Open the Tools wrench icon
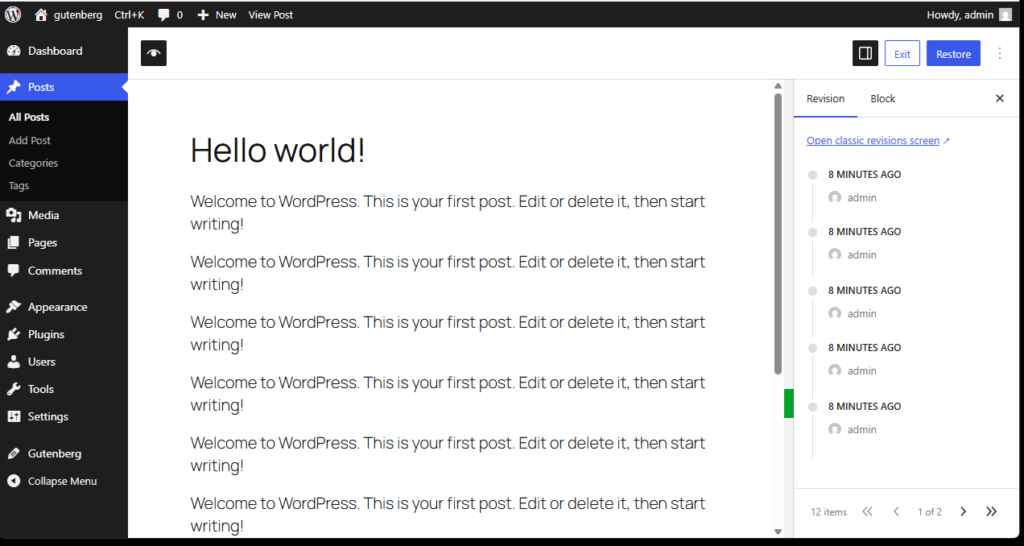 (14, 389)
